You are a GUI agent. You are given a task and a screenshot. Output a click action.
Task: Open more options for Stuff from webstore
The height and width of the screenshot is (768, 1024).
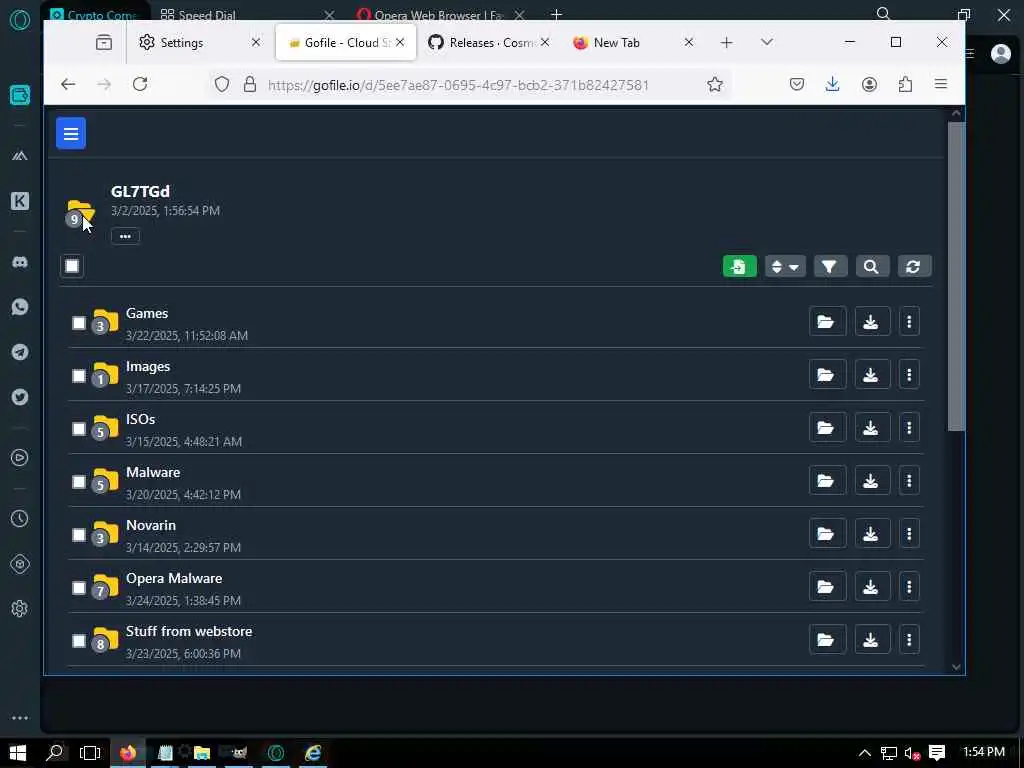pyautogui.click(x=909, y=639)
